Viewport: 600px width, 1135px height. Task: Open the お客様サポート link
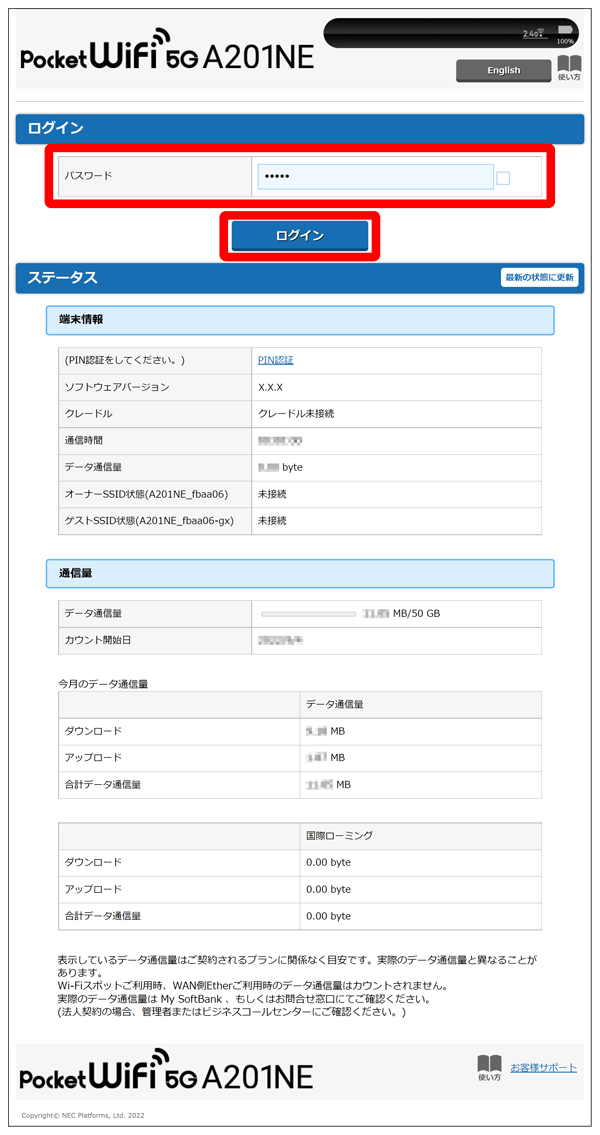pos(543,1068)
